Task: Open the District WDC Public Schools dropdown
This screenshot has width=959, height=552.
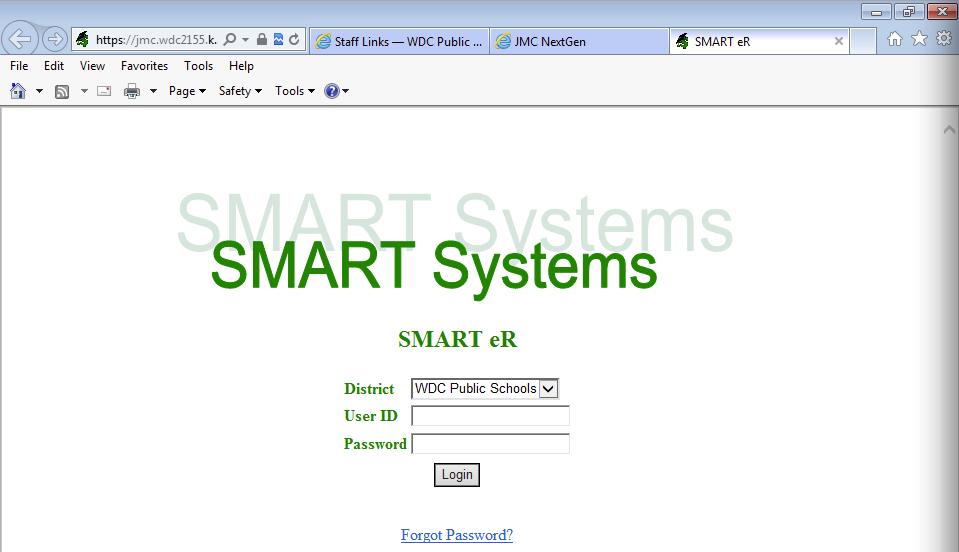Action: tap(485, 389)
